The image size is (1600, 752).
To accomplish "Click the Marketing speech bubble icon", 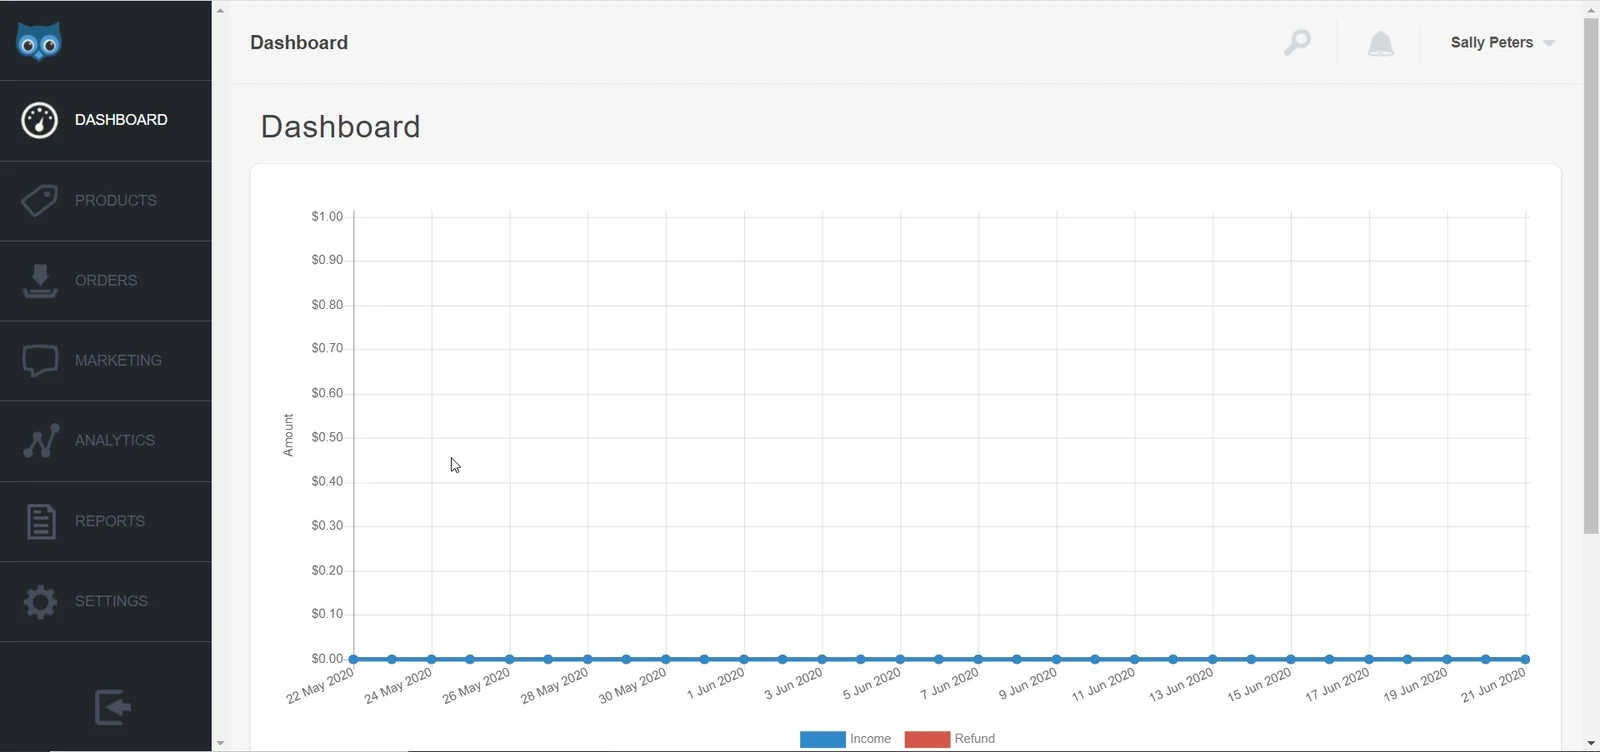I will (40, 361).
